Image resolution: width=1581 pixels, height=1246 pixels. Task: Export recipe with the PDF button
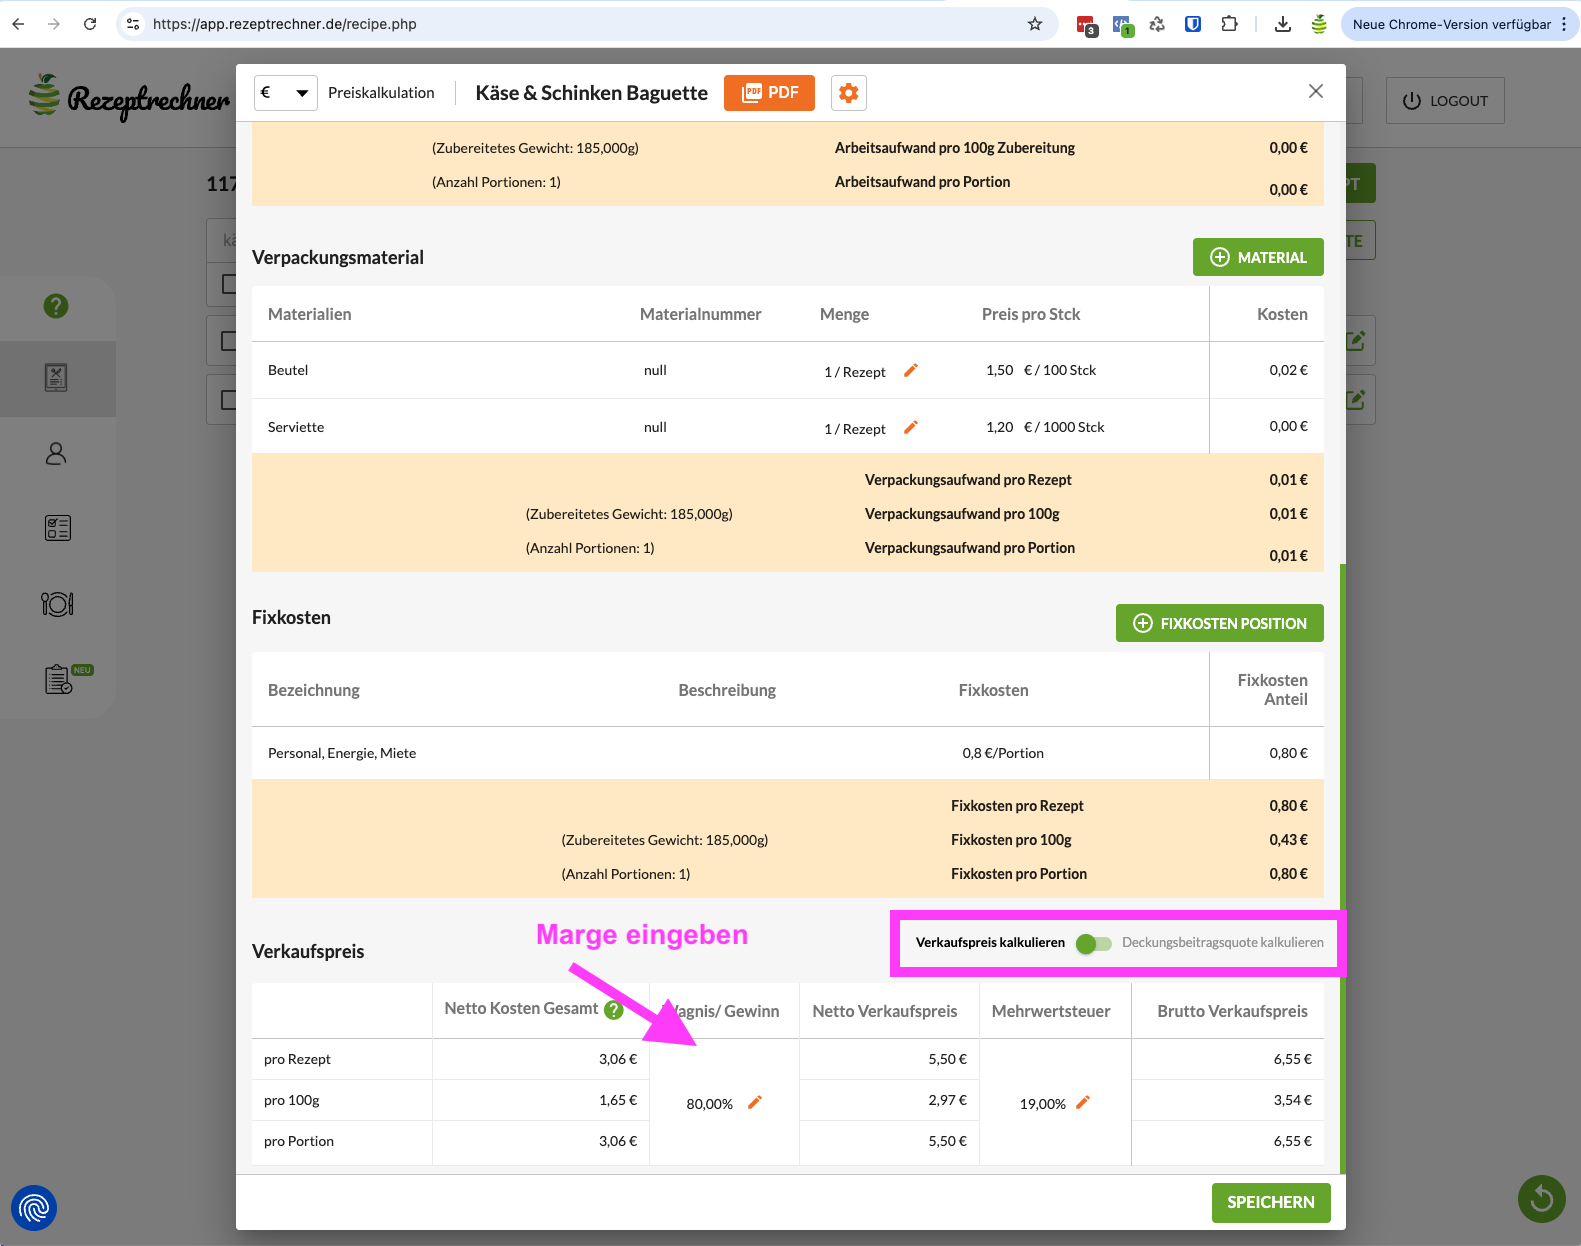click(x=769, y=93)
